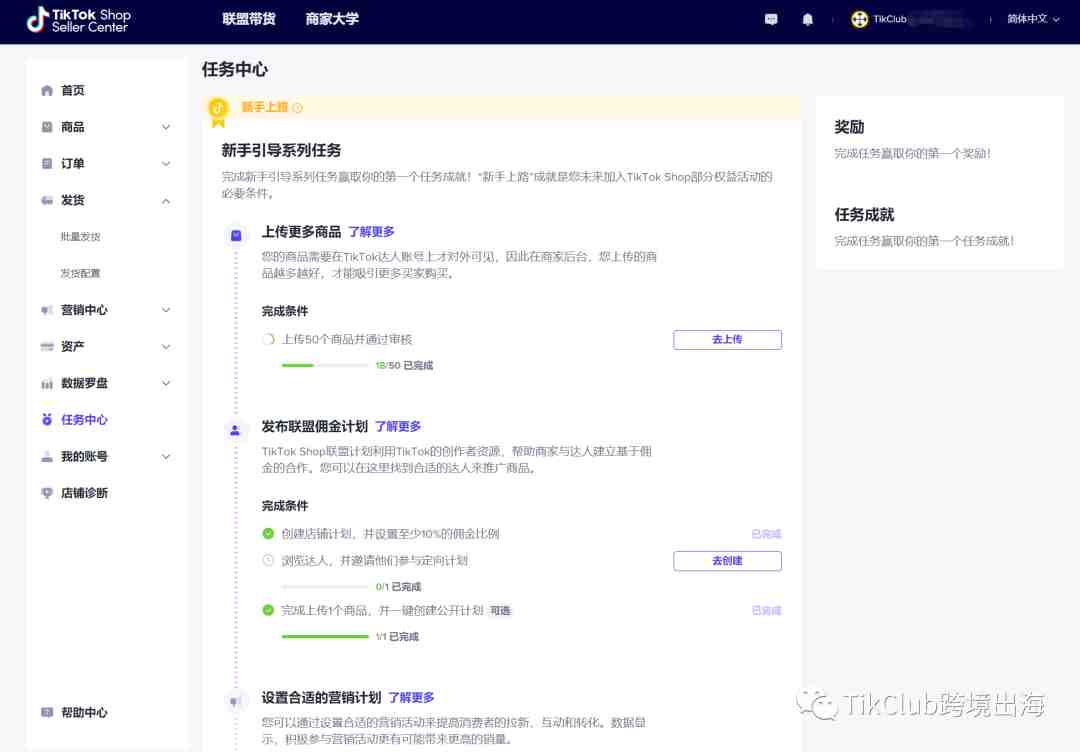
Task: Click the TikClub account name
Action: (x=890, y=19)
